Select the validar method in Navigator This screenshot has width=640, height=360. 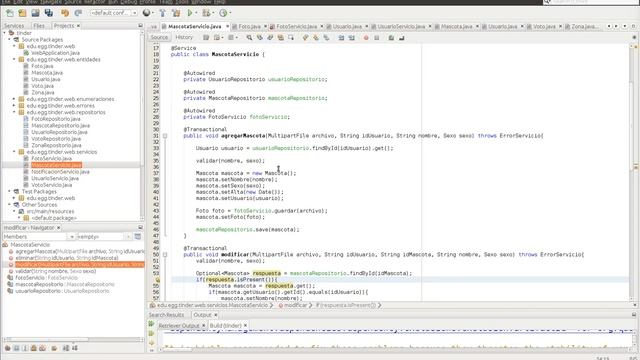point(55,271)
